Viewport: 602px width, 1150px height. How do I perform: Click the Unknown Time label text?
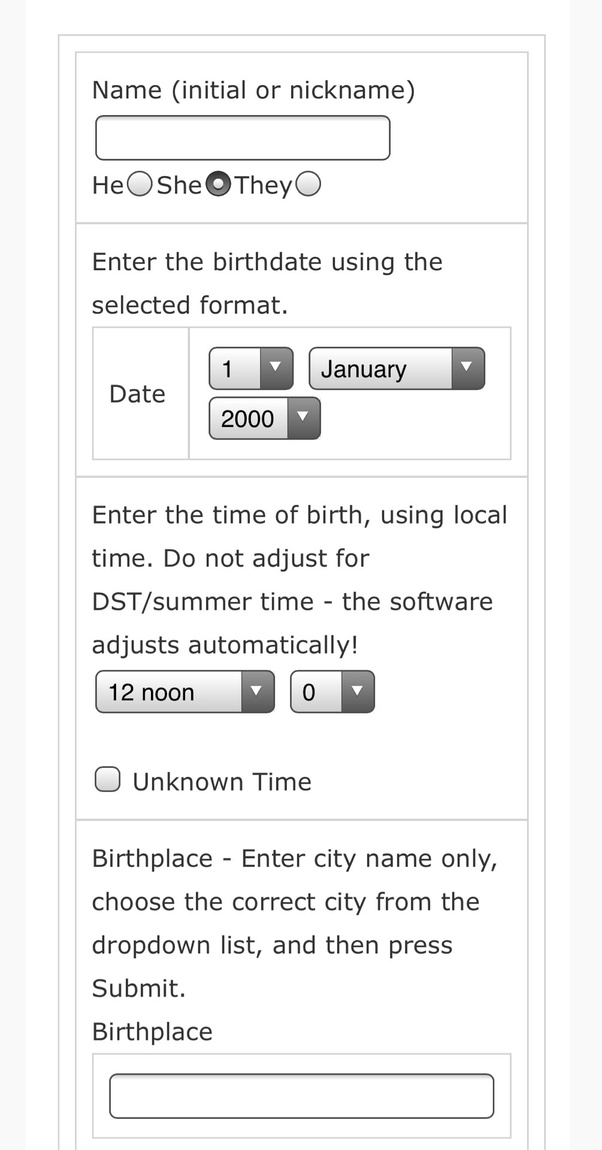[222, 782]
